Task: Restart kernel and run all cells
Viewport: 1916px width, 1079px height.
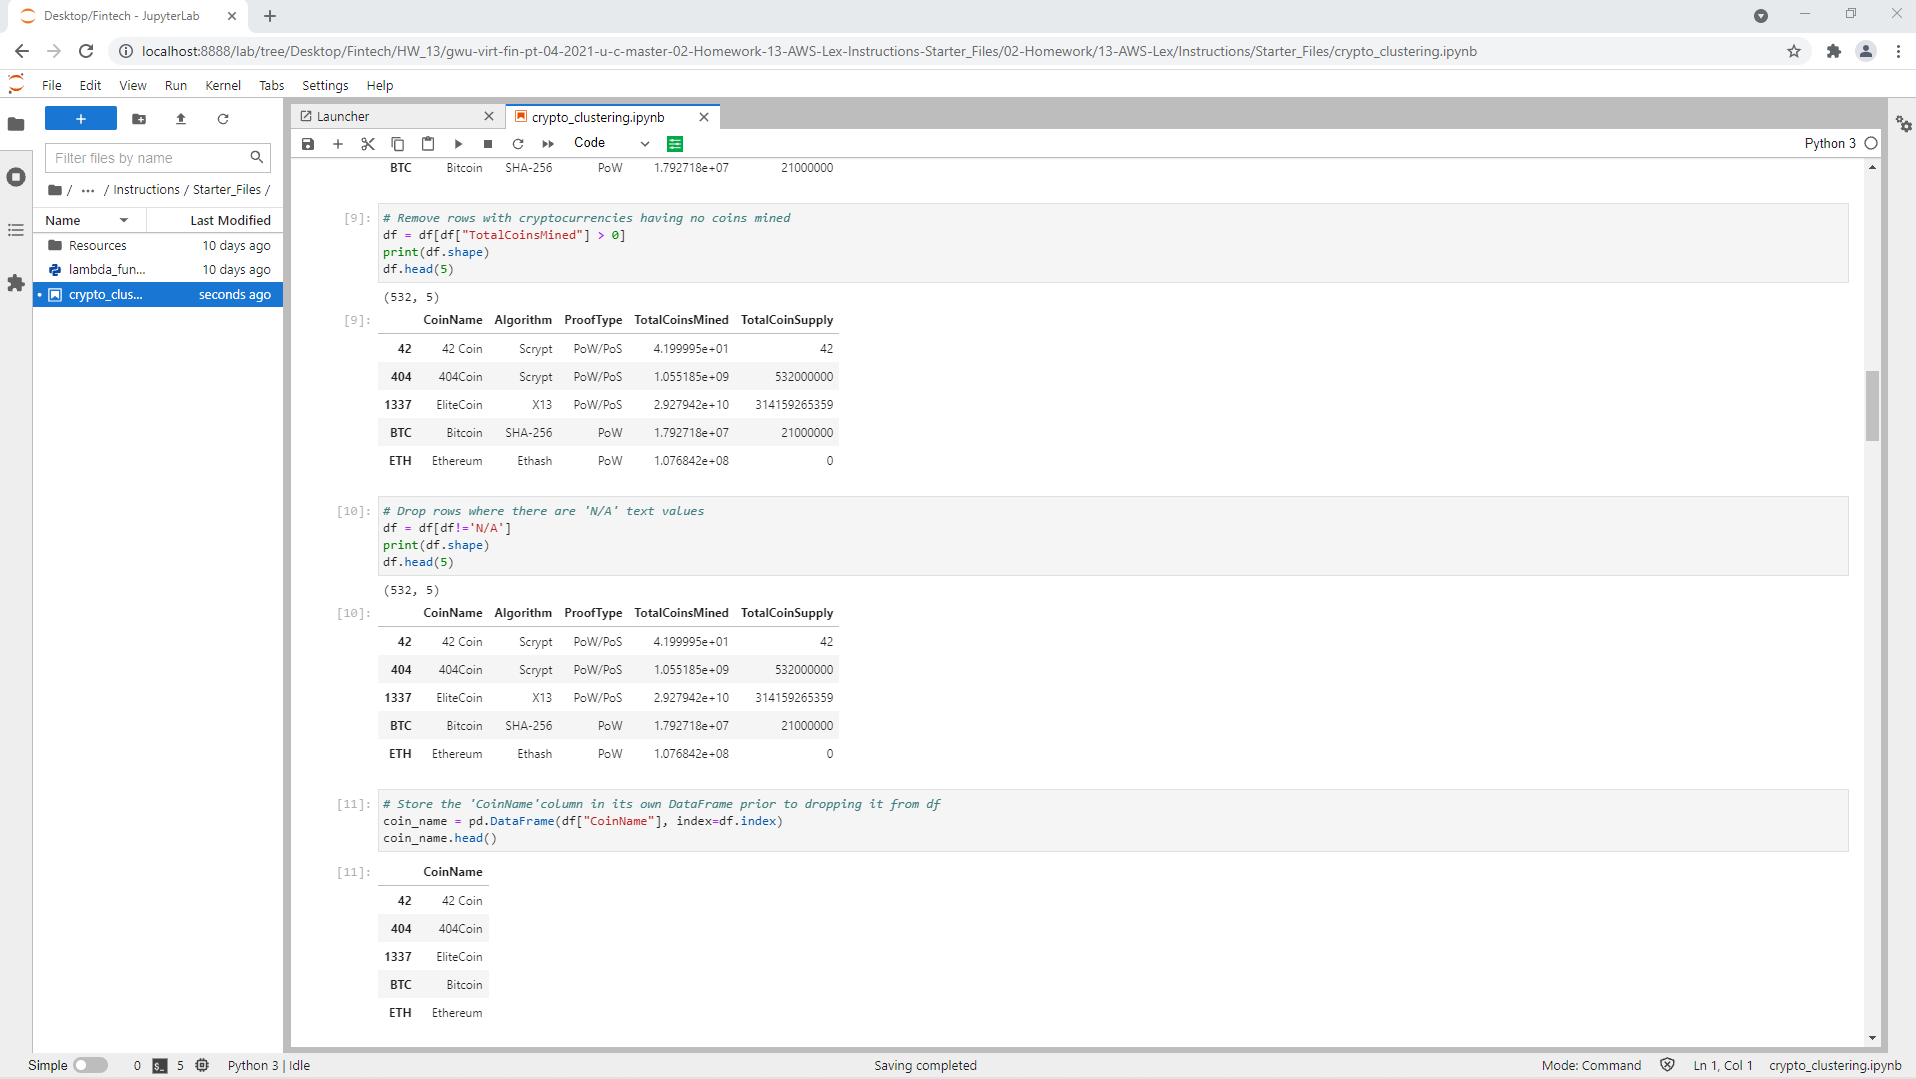Action: click(548, 144)
